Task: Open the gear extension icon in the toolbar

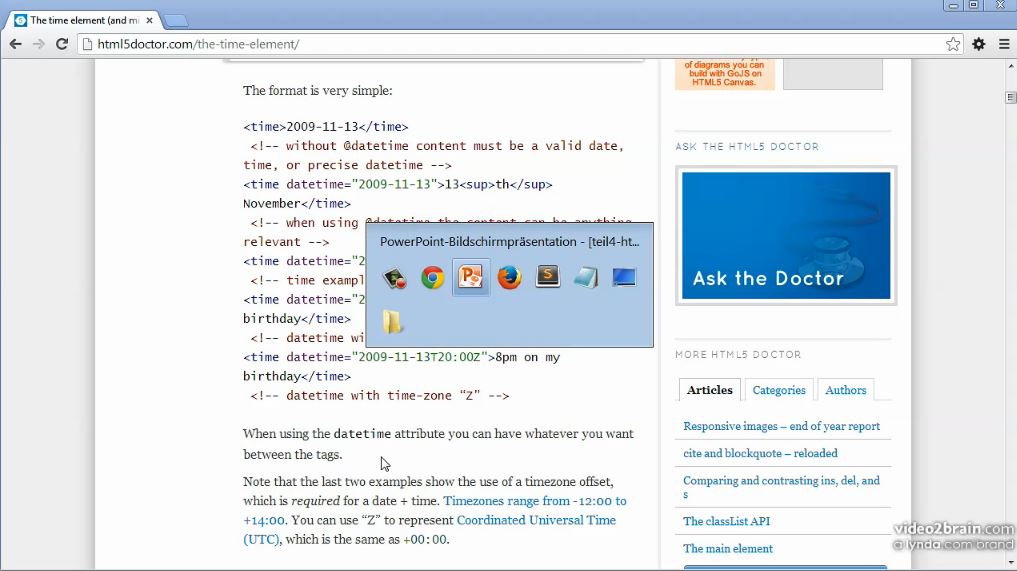Action: [x=979, y=44]
